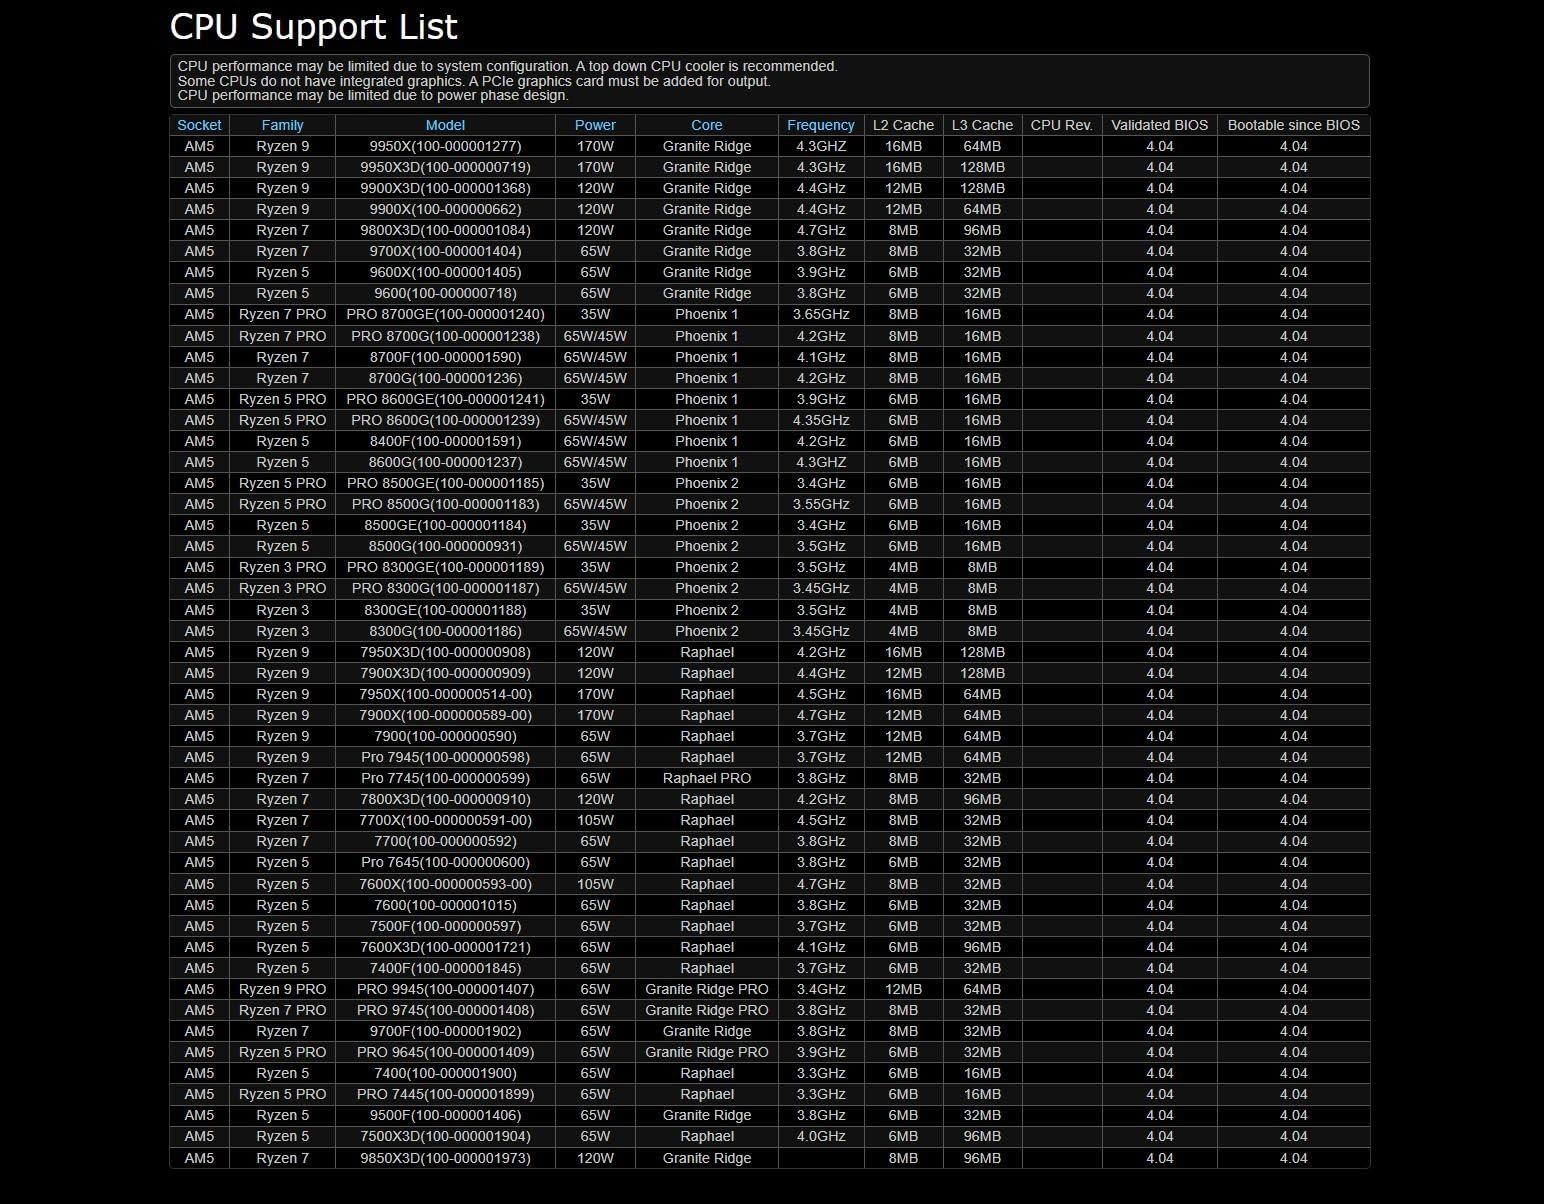Image resolution: width=1544 pixels, height=1204 pixels.
Task: Sort by the Model column header
Action: (x=445, y=125)
